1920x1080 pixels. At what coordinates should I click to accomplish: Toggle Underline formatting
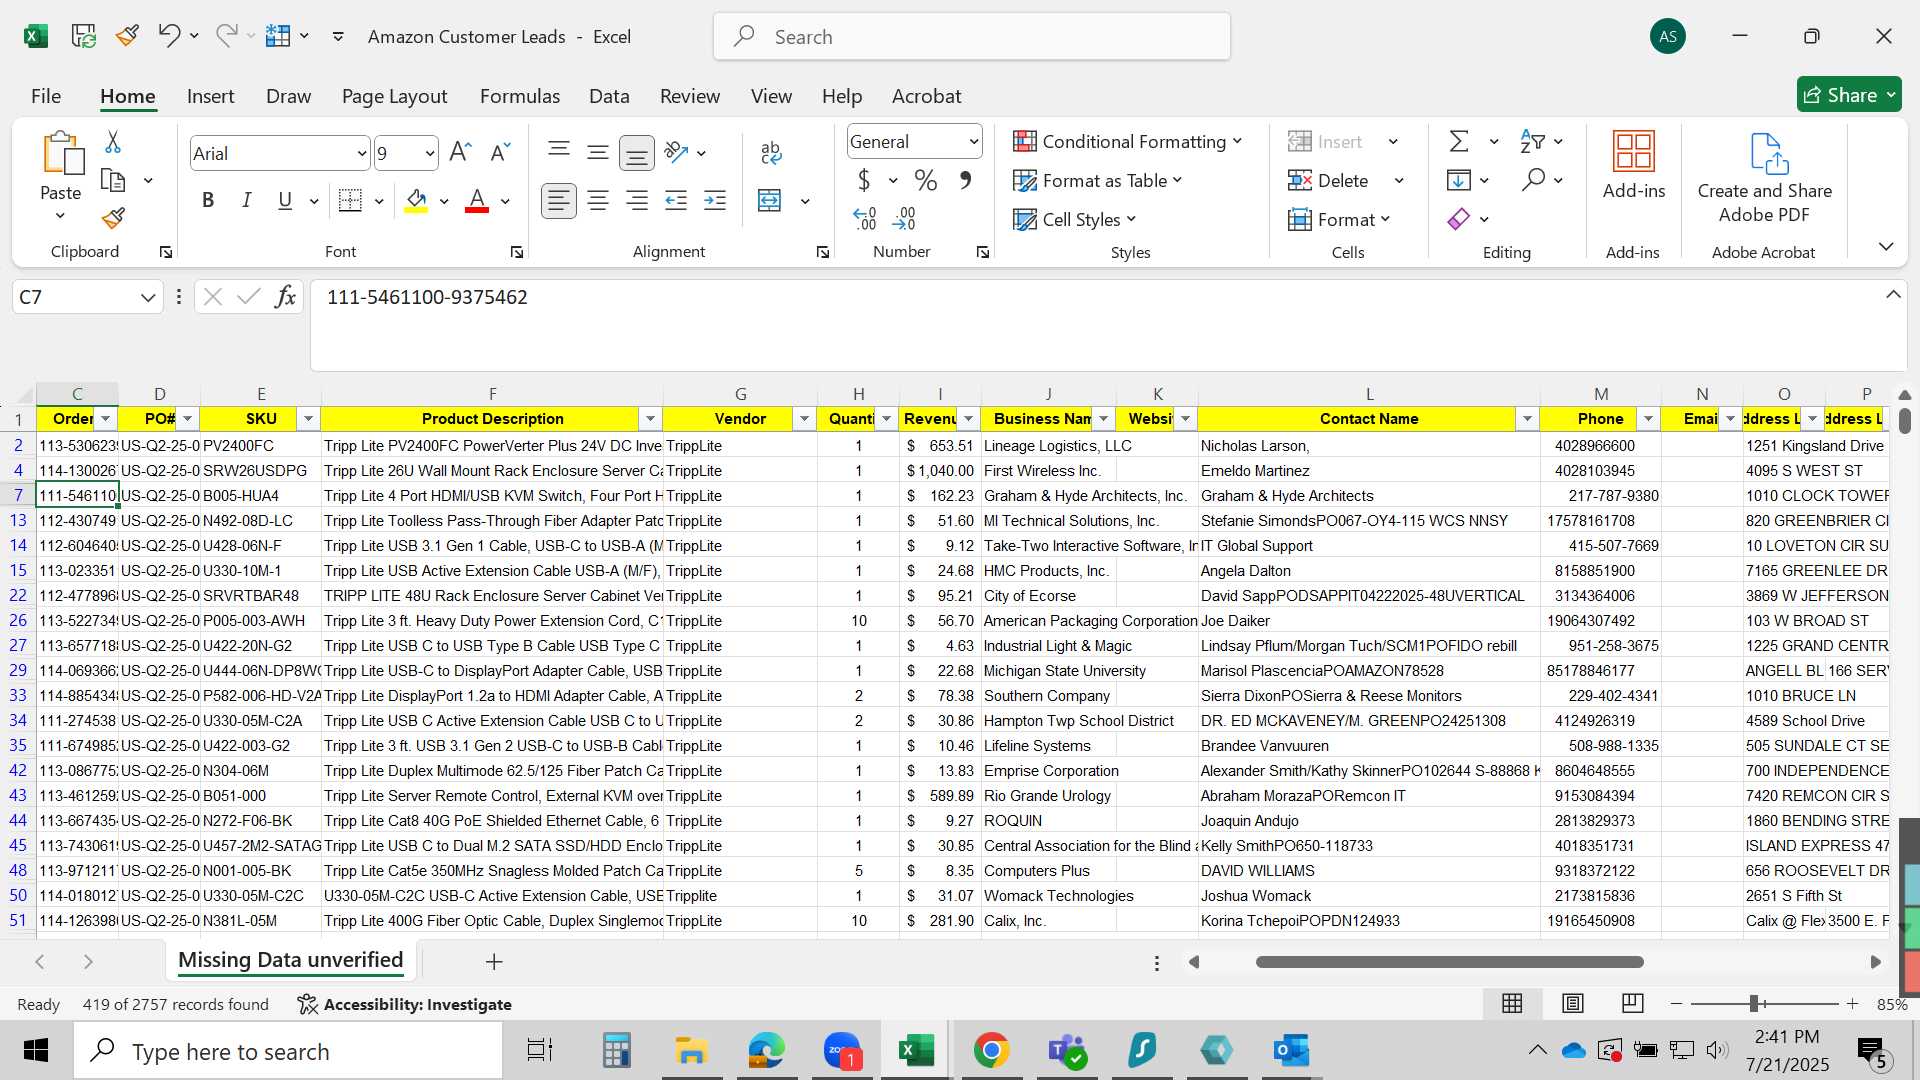pyautogui.click(x=285, y=201)
